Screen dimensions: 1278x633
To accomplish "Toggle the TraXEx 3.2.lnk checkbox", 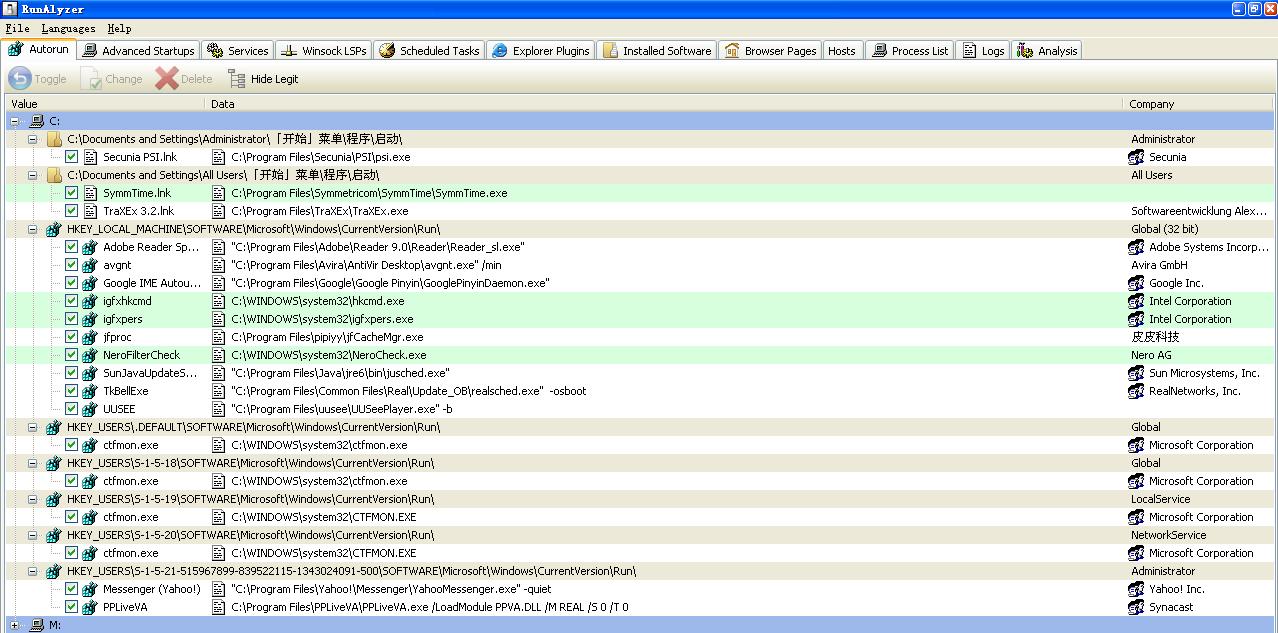I will [x=72, y=211].
